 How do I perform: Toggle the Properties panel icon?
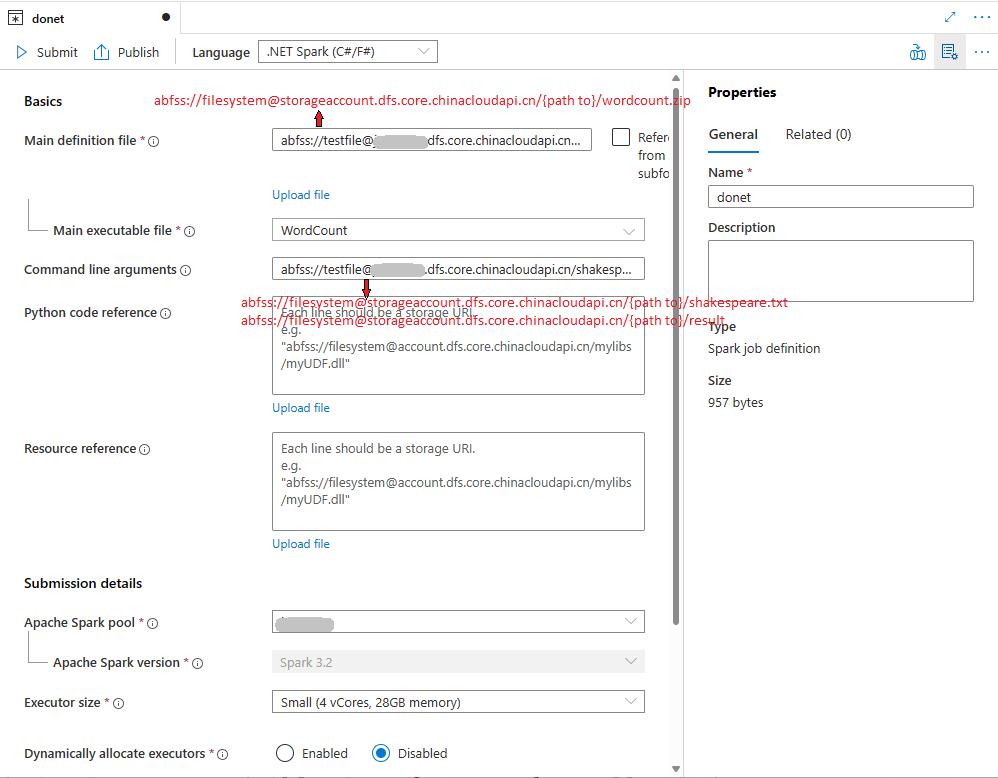[x=950, y=52]
